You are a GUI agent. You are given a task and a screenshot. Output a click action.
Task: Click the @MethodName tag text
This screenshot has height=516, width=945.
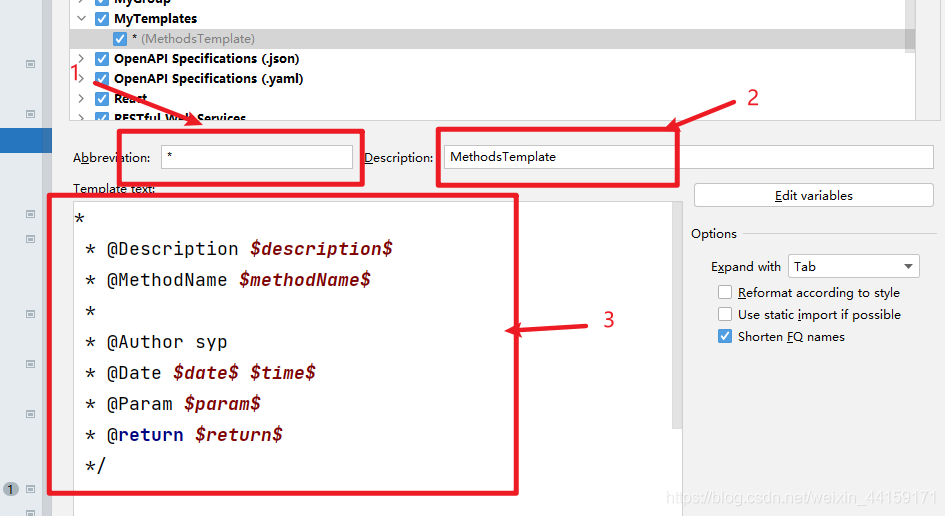coord(167,280)
